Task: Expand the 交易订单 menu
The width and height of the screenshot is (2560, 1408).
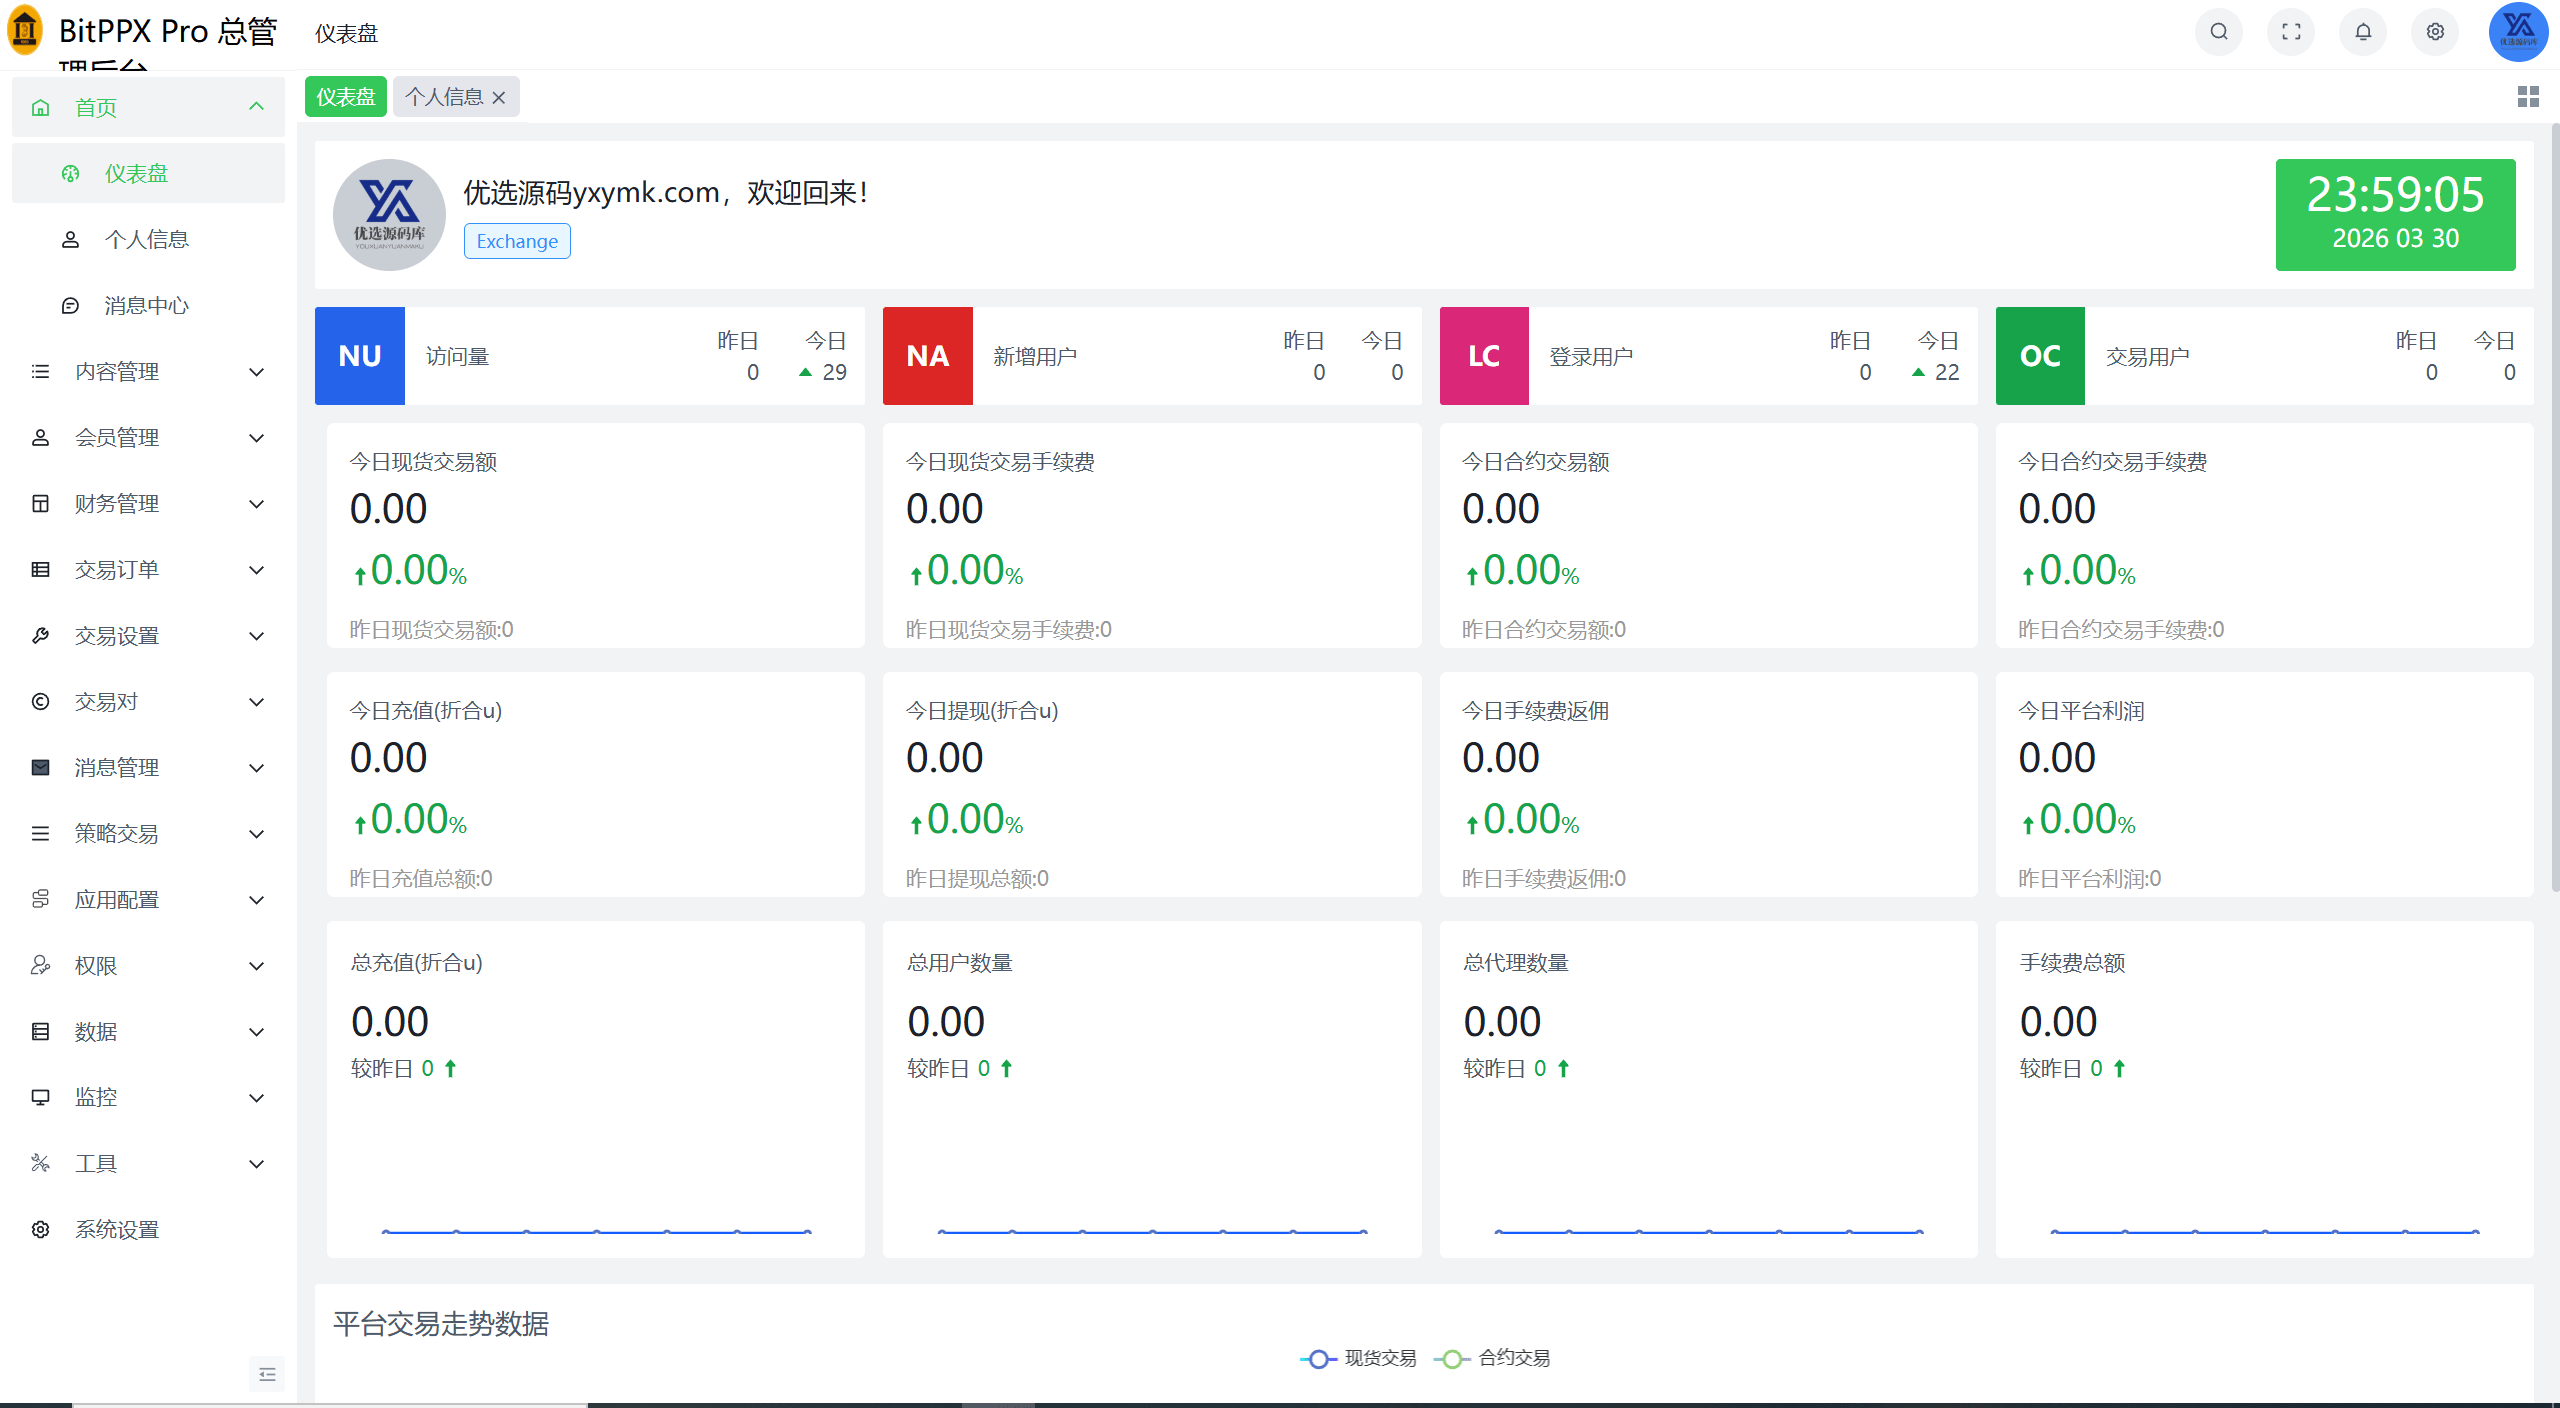Action: [148, 570]
